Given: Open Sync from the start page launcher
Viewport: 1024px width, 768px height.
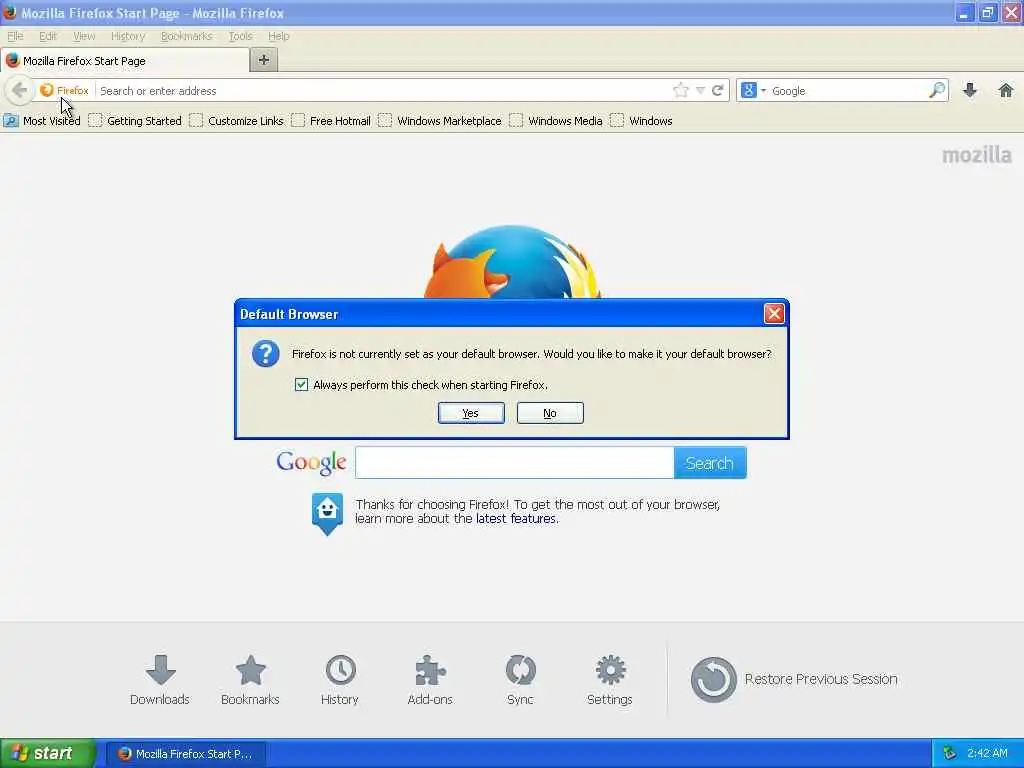Looking at the screenshot, I should [x=520, y=680].
